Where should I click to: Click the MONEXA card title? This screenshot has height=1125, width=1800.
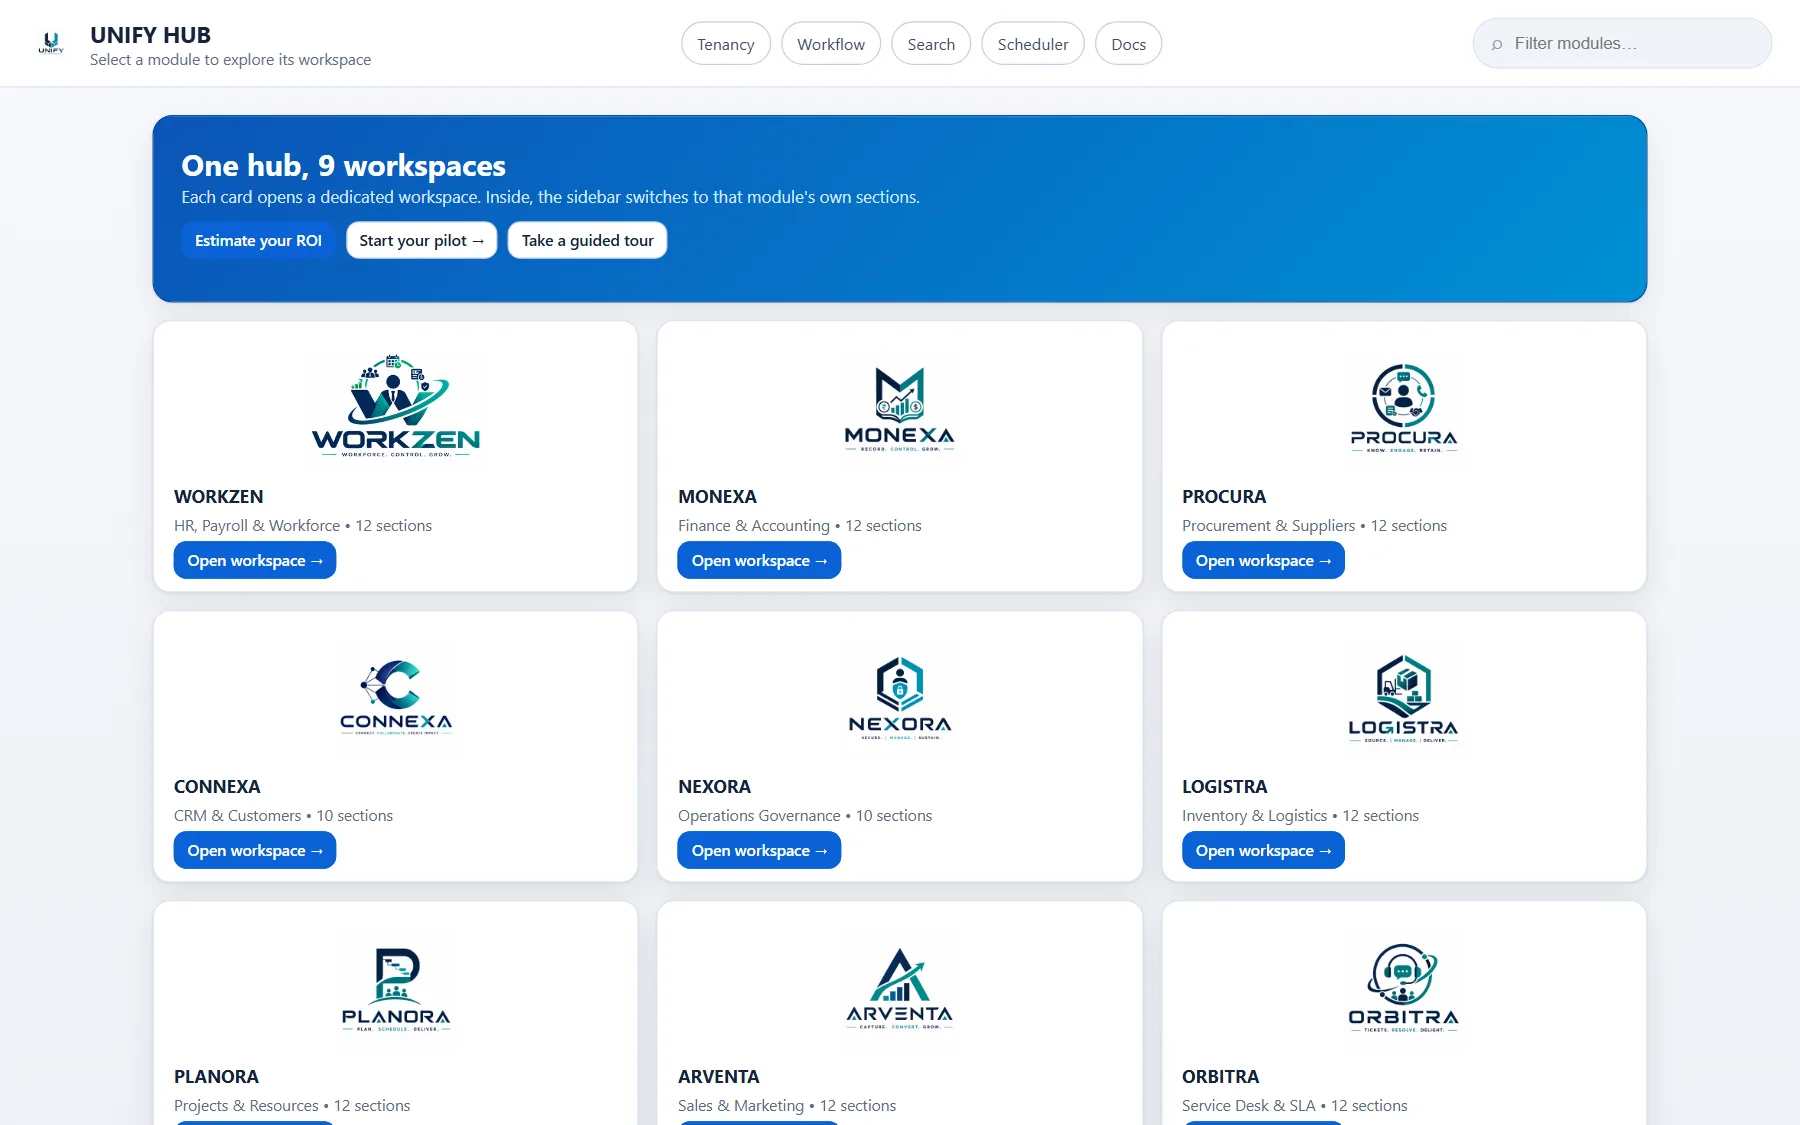coord(717,497)
